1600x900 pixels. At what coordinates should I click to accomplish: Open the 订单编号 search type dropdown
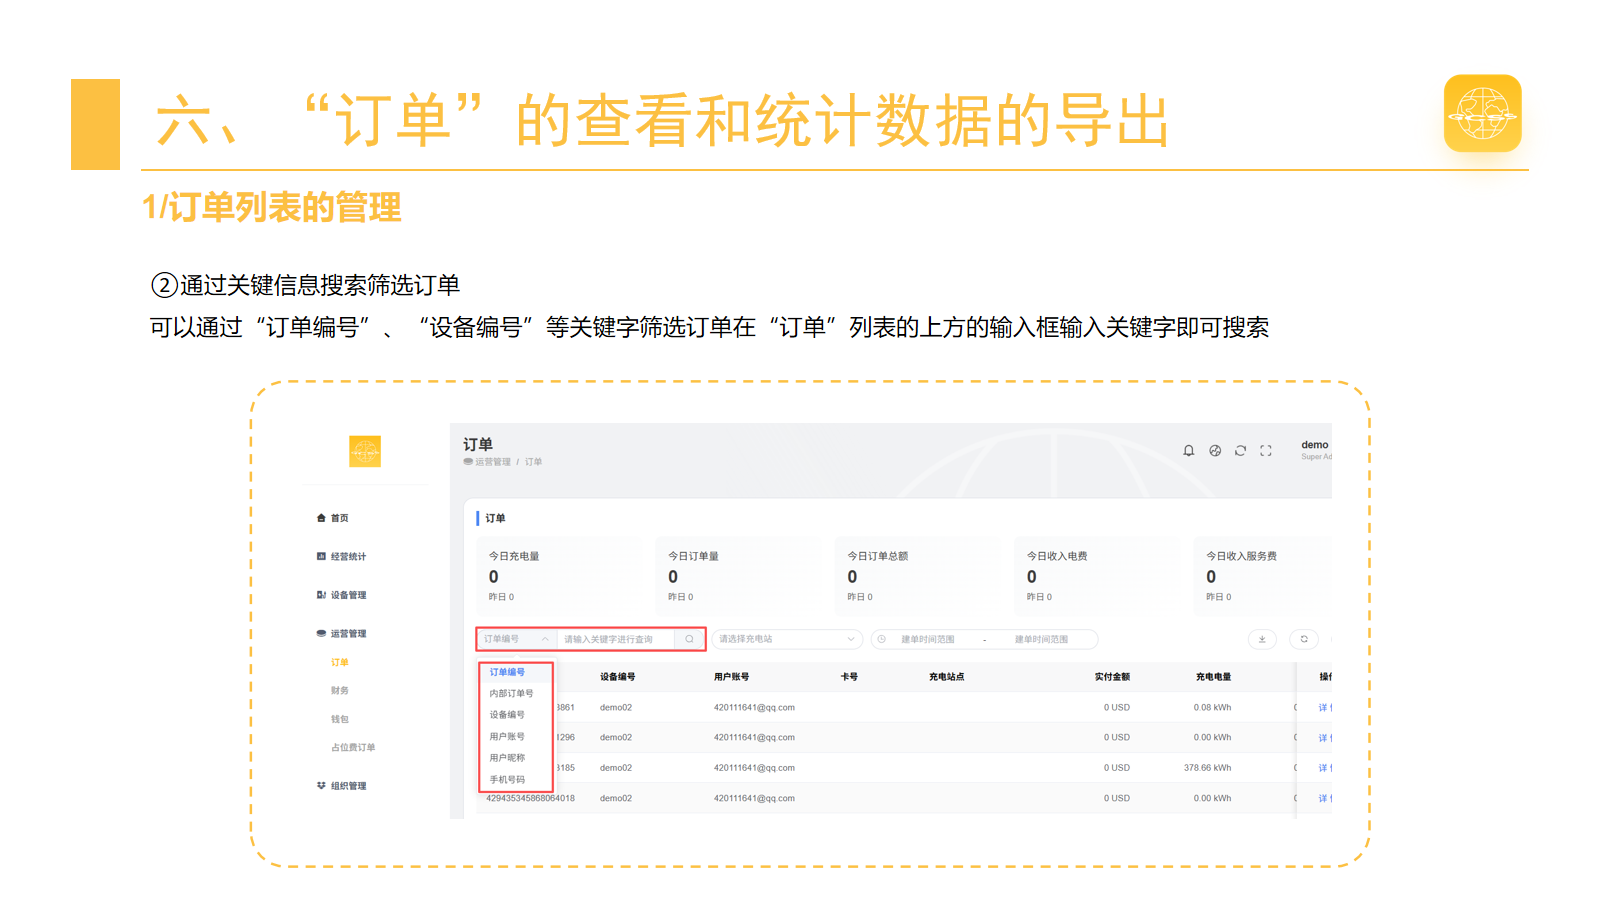516,639
